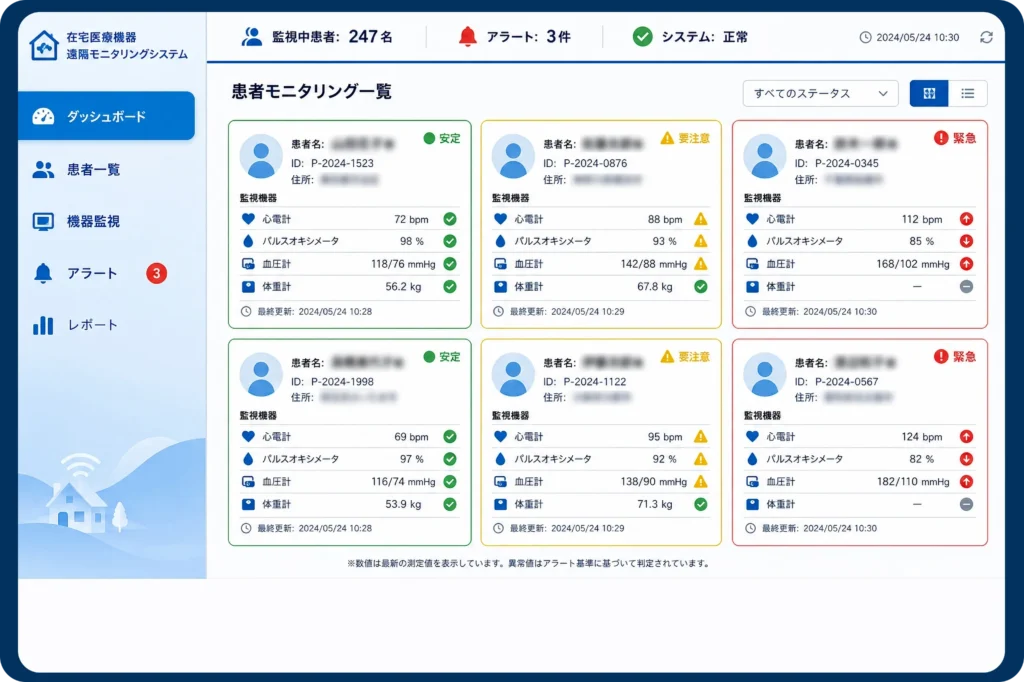Screen dimensions: 1024x682
Task: Switch to list view
Action: tap(968, 93)
